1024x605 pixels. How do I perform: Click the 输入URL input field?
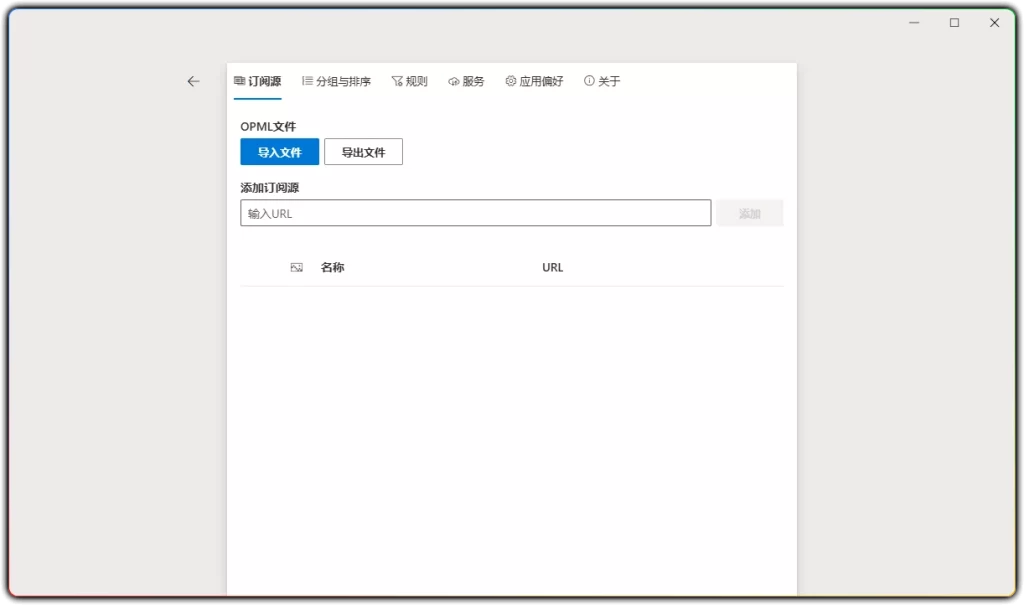tap(475, 212)
